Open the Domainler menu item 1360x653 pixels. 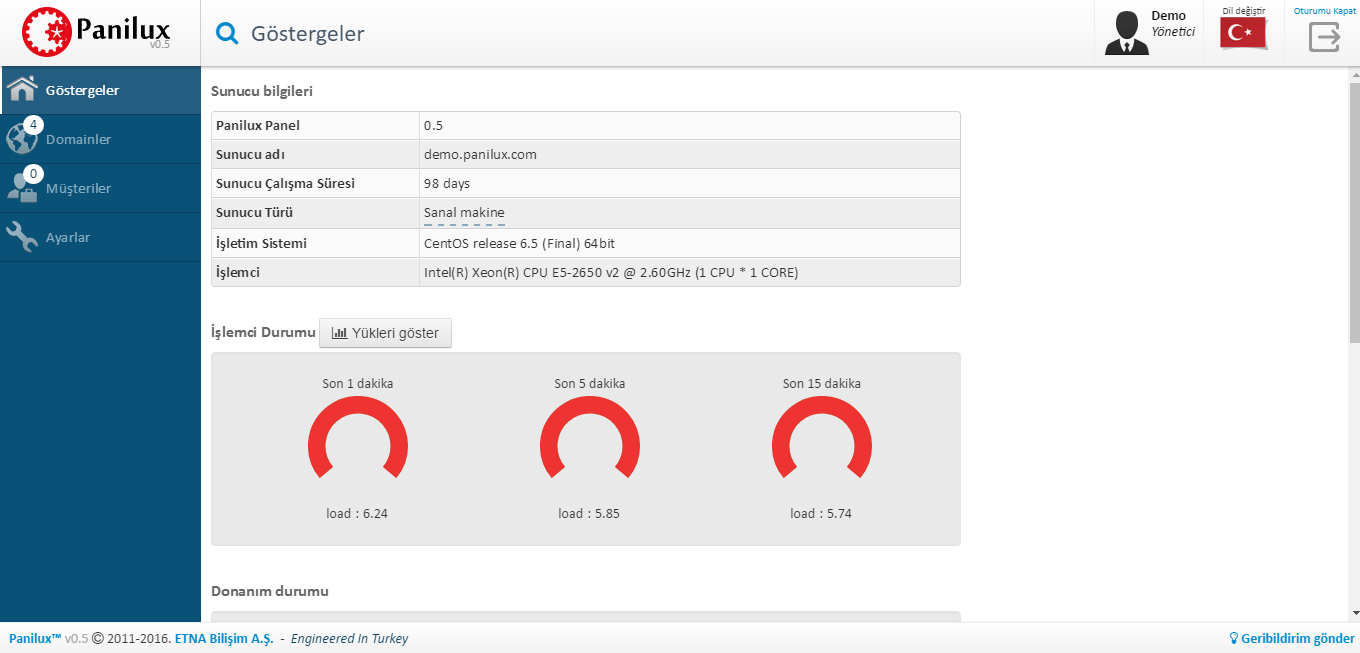(x=78, y=140)
